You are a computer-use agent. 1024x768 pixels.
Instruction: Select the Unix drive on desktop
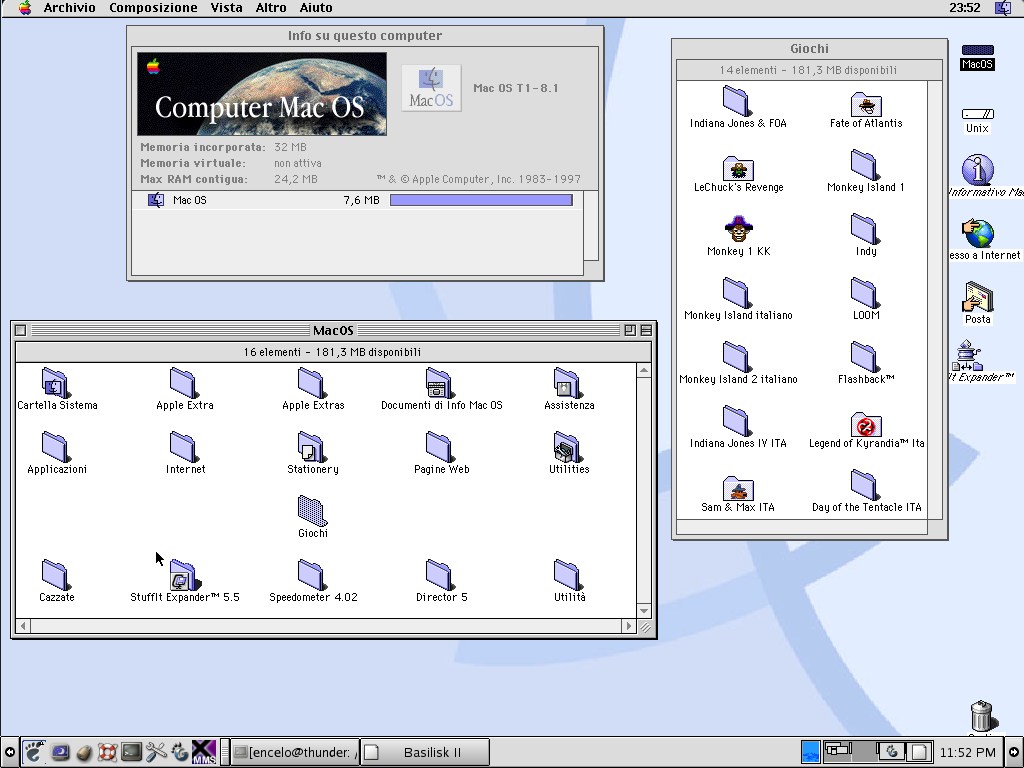click(x=978, y=120)
